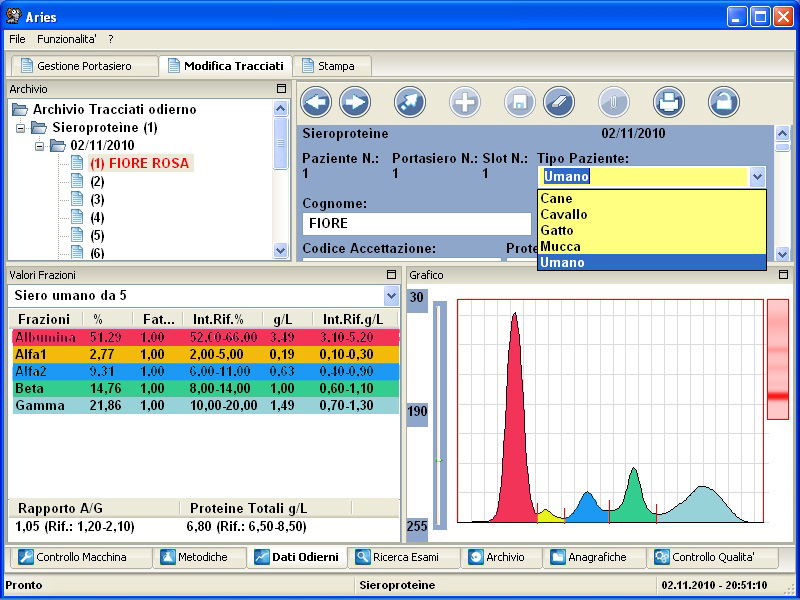Maximize the Archivio panel
Screen dimensions: 800x600
click(x=281, y=89)
